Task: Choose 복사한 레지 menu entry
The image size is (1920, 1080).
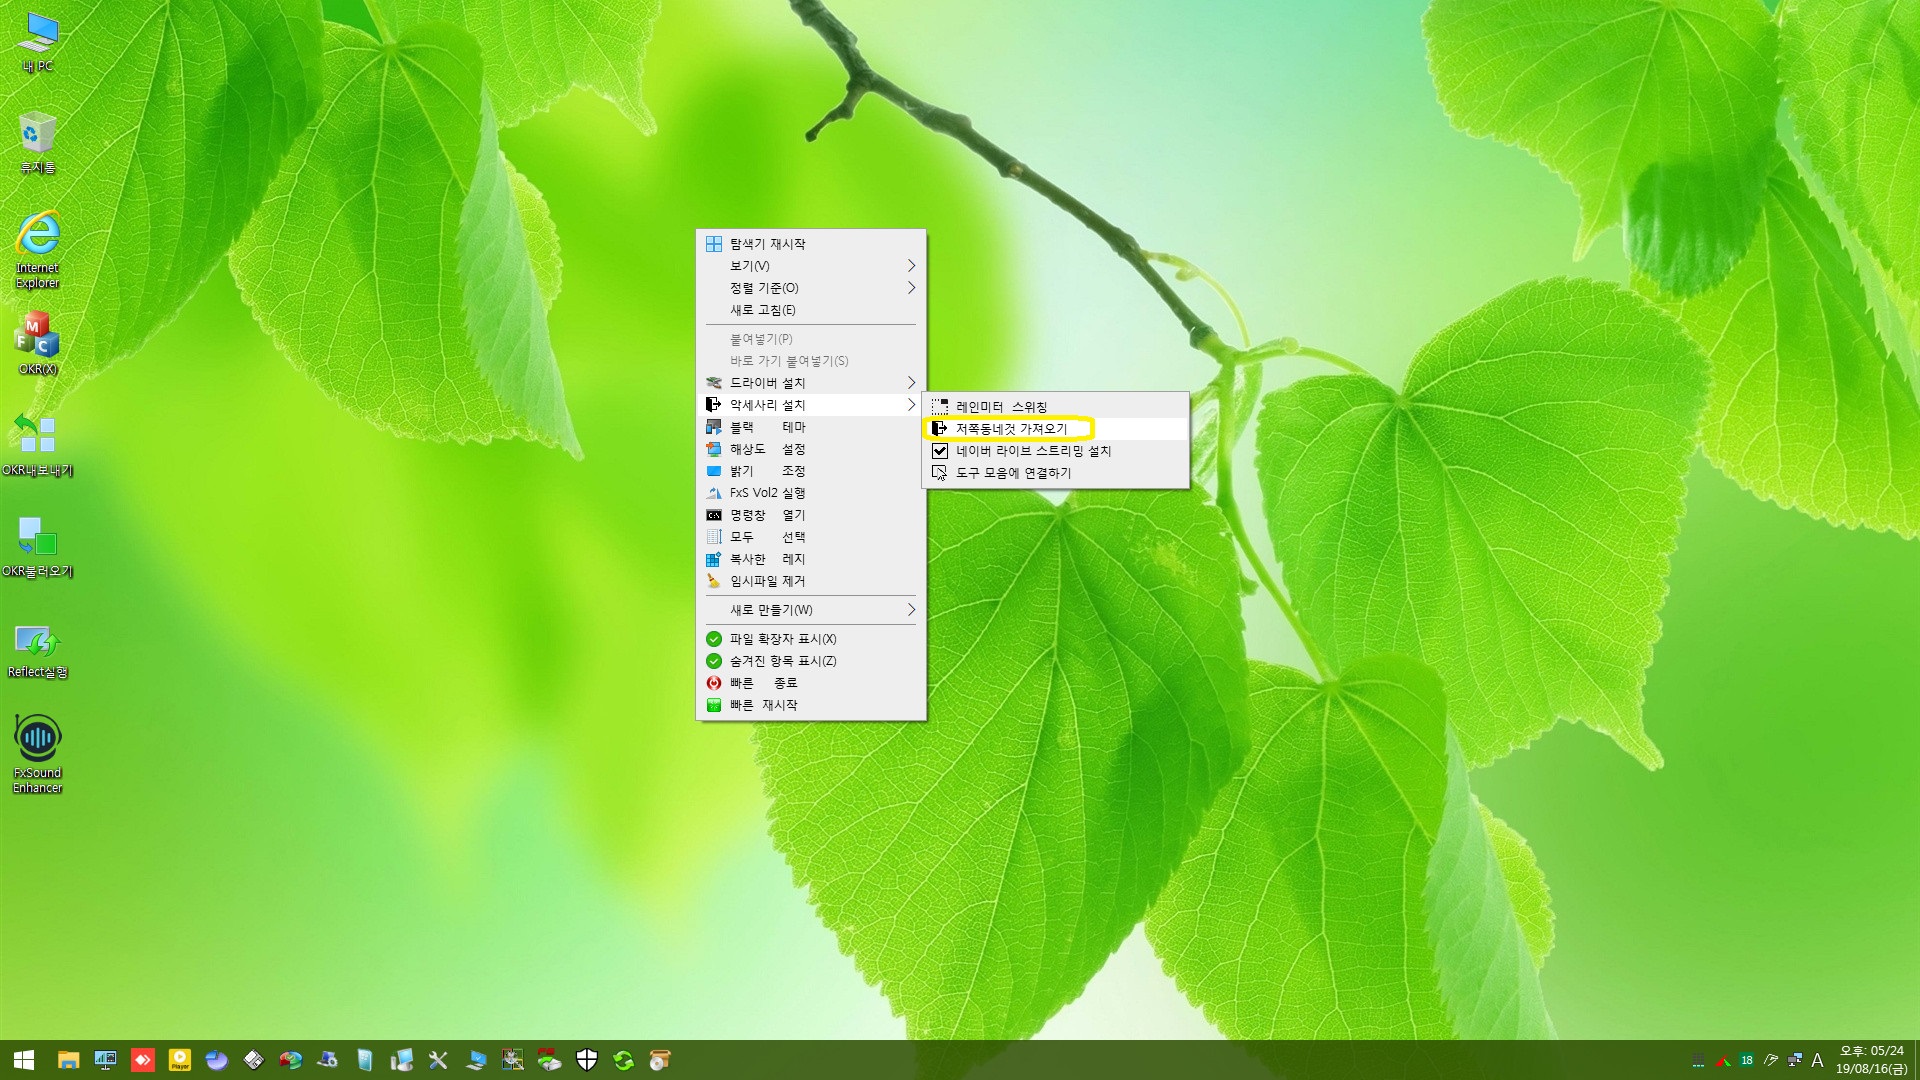Action: click(811, 559)
